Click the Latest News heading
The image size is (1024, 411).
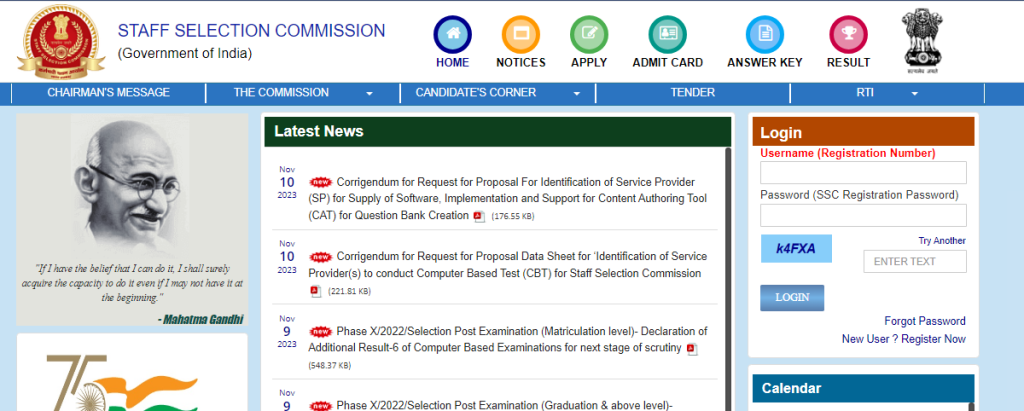(x=319, y=131)
